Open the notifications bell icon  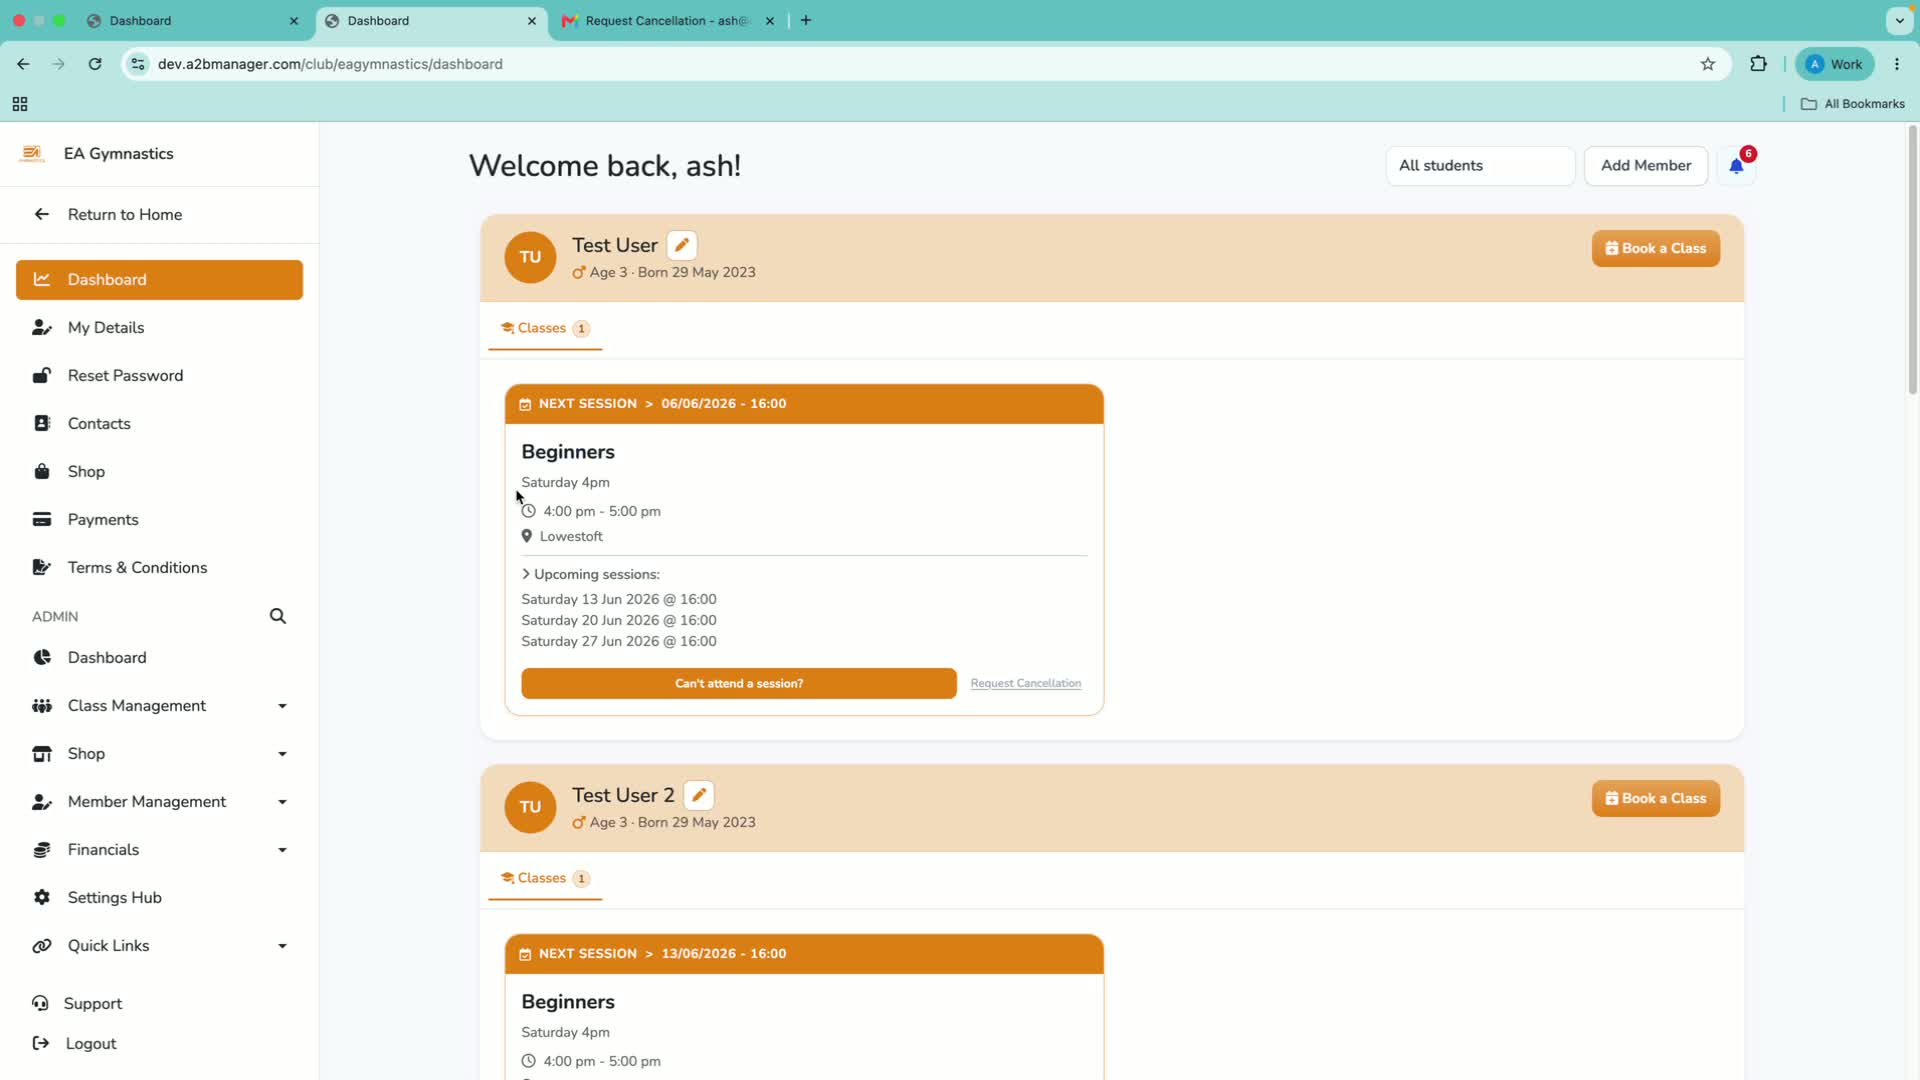click(1736, 166)
